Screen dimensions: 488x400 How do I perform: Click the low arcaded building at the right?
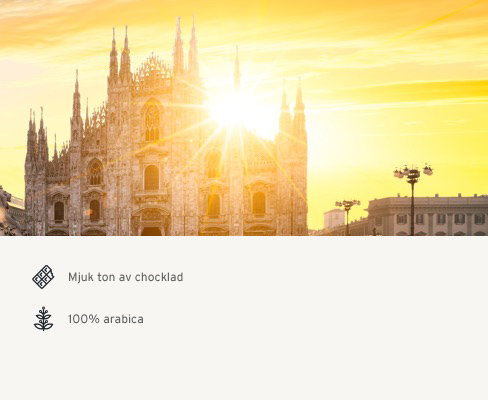[428, 216]
